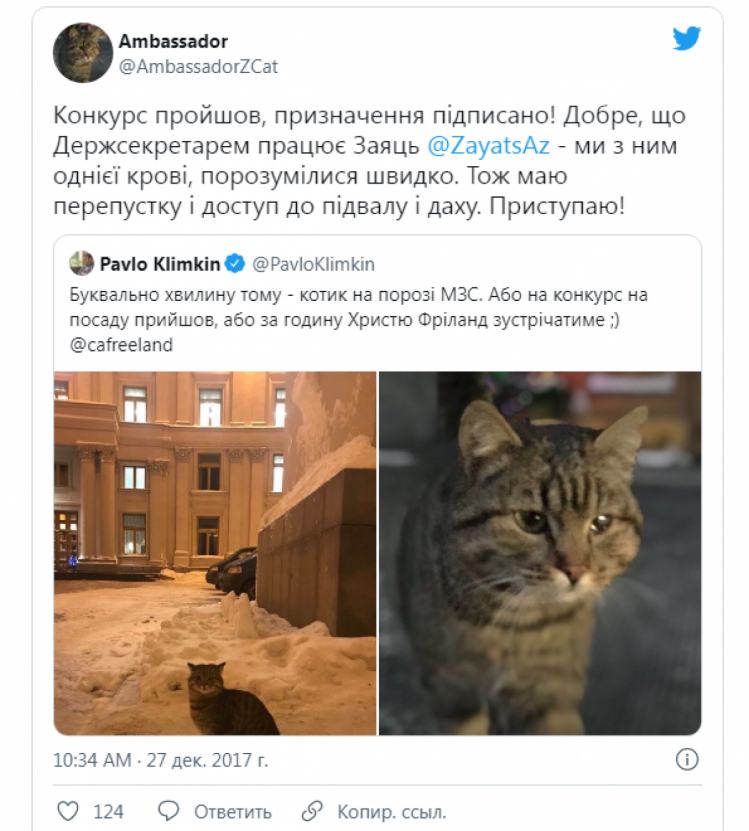Click Pavlo Klimkin's verified badge
Screen dimensions: 749x831
(x=235, y=263)
